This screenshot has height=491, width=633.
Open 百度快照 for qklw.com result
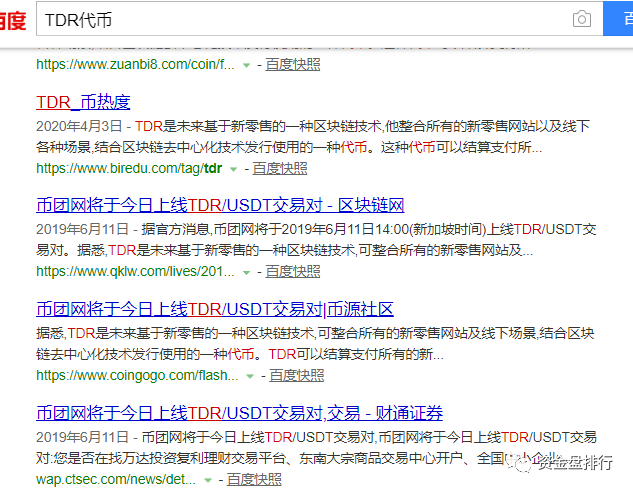(x=293, y=272)
